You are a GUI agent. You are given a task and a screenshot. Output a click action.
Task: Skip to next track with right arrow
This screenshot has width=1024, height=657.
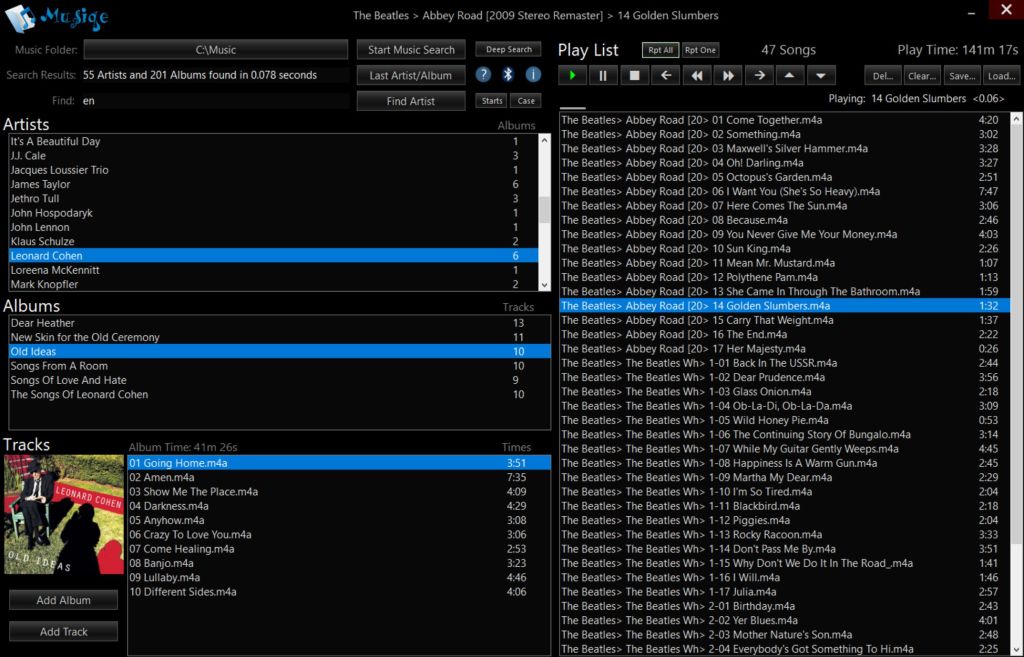coord(759,75)
